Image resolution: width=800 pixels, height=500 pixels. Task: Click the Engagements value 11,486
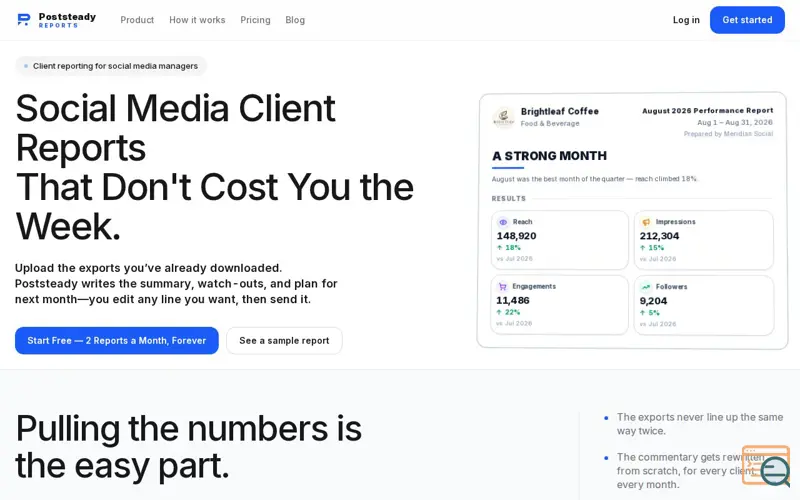click(513, 301)
